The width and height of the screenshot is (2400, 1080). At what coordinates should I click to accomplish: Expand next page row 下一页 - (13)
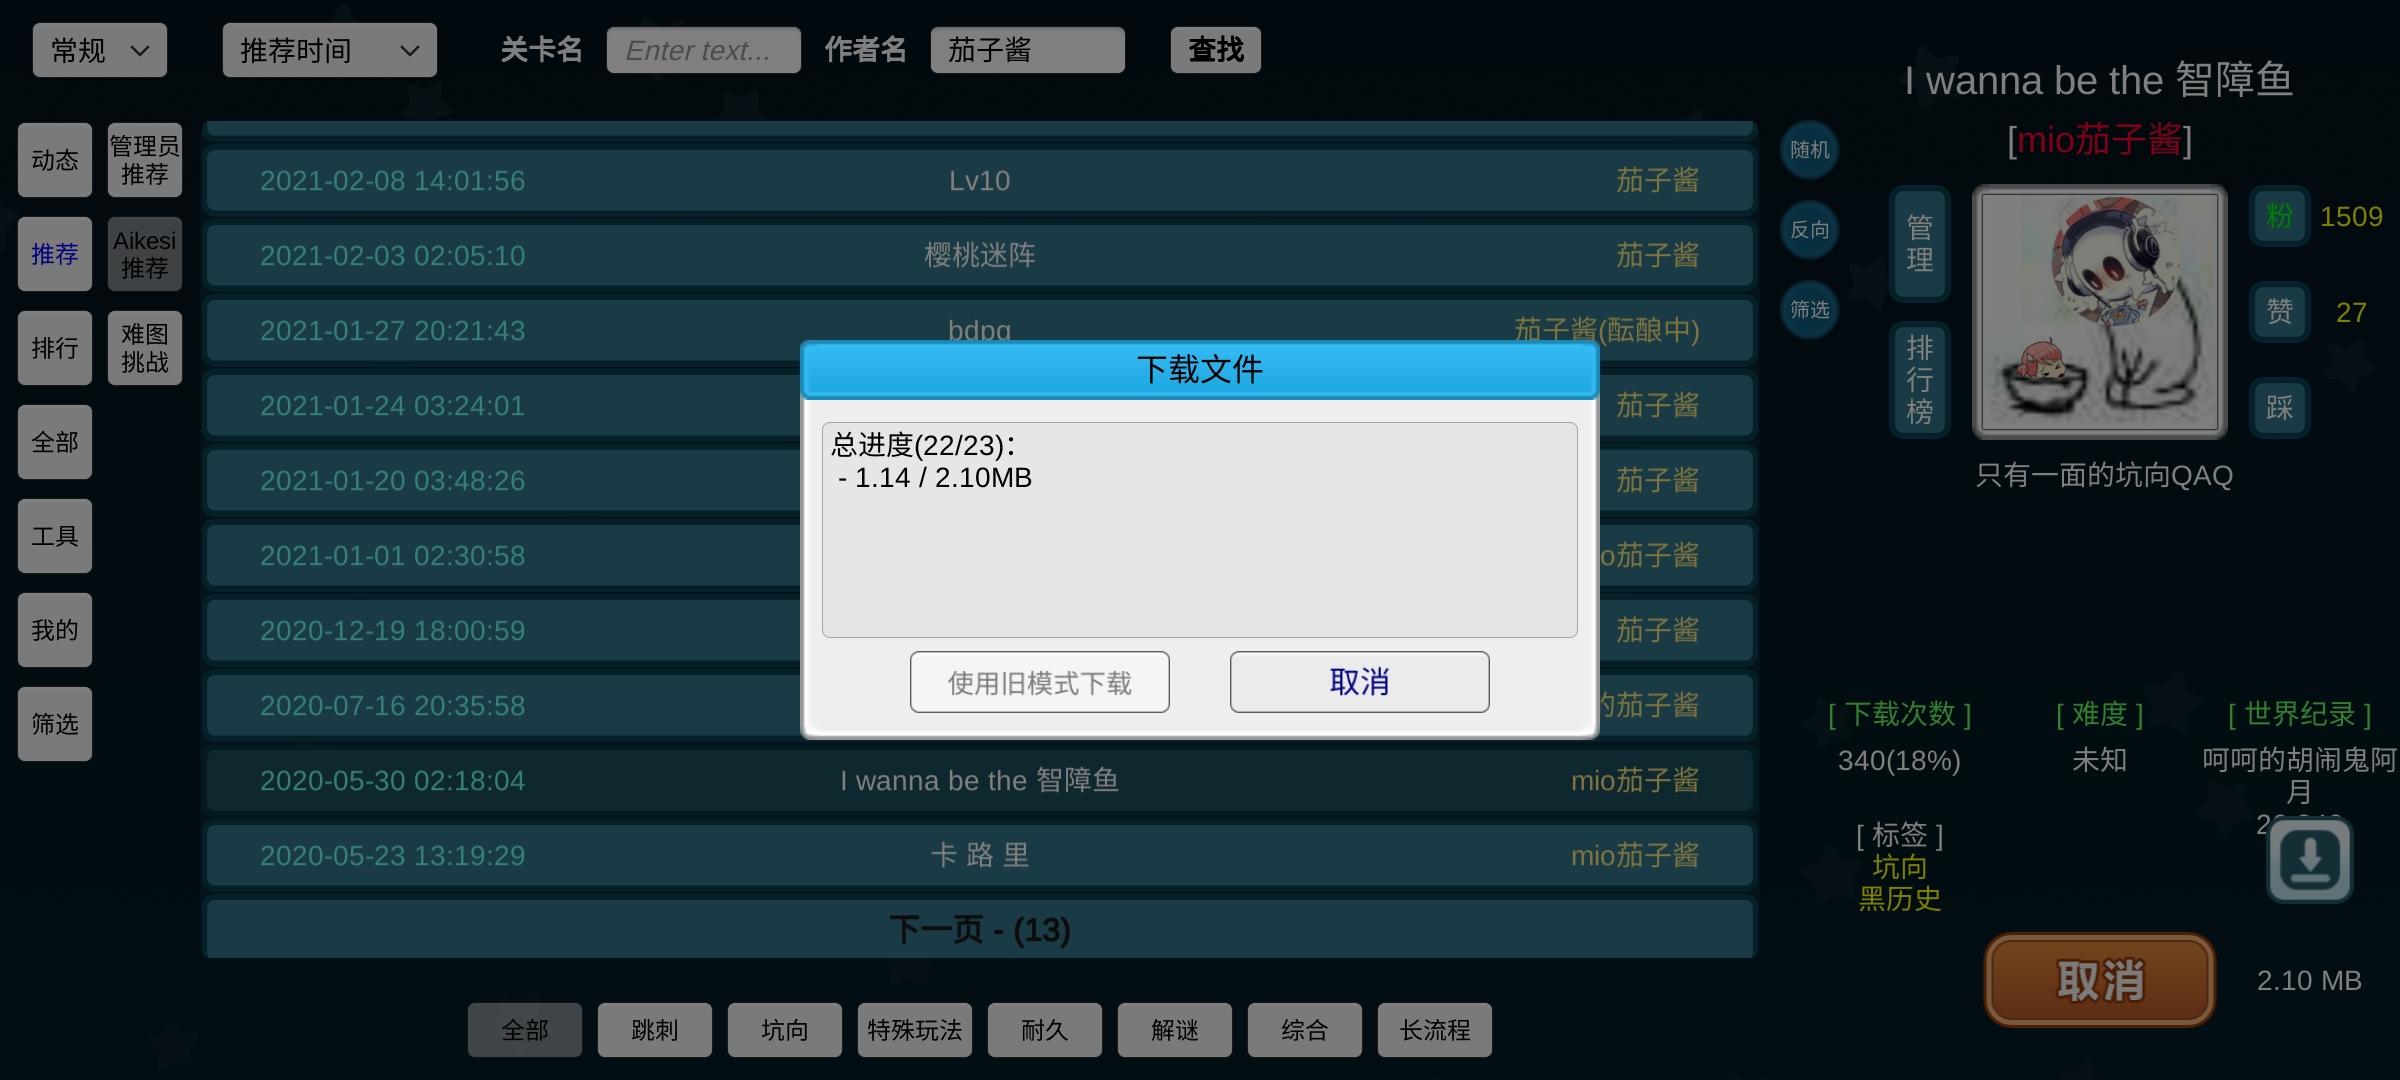click(980, 930)
